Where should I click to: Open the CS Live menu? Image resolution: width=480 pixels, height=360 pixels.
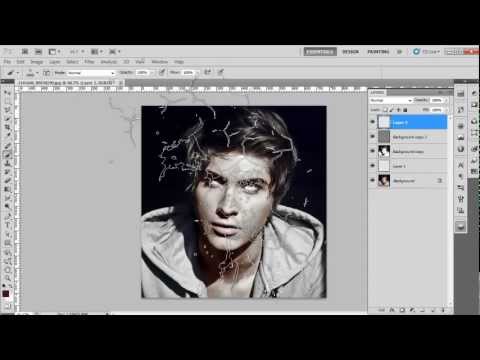[x=427, y=52]
